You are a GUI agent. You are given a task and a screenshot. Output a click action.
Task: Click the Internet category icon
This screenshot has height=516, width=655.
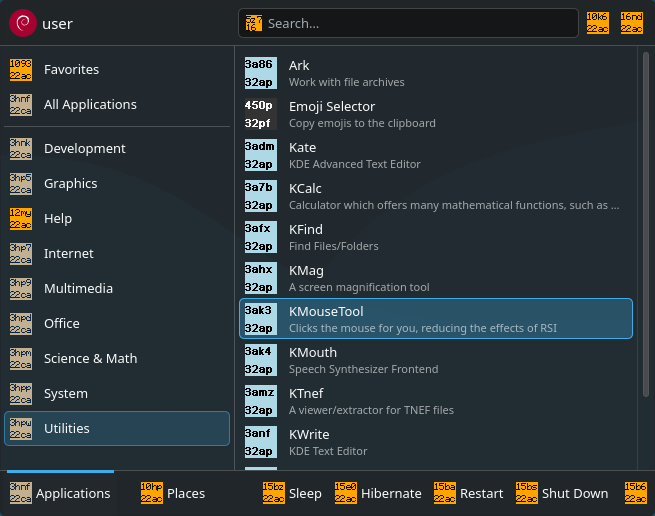tap(21, 254)
